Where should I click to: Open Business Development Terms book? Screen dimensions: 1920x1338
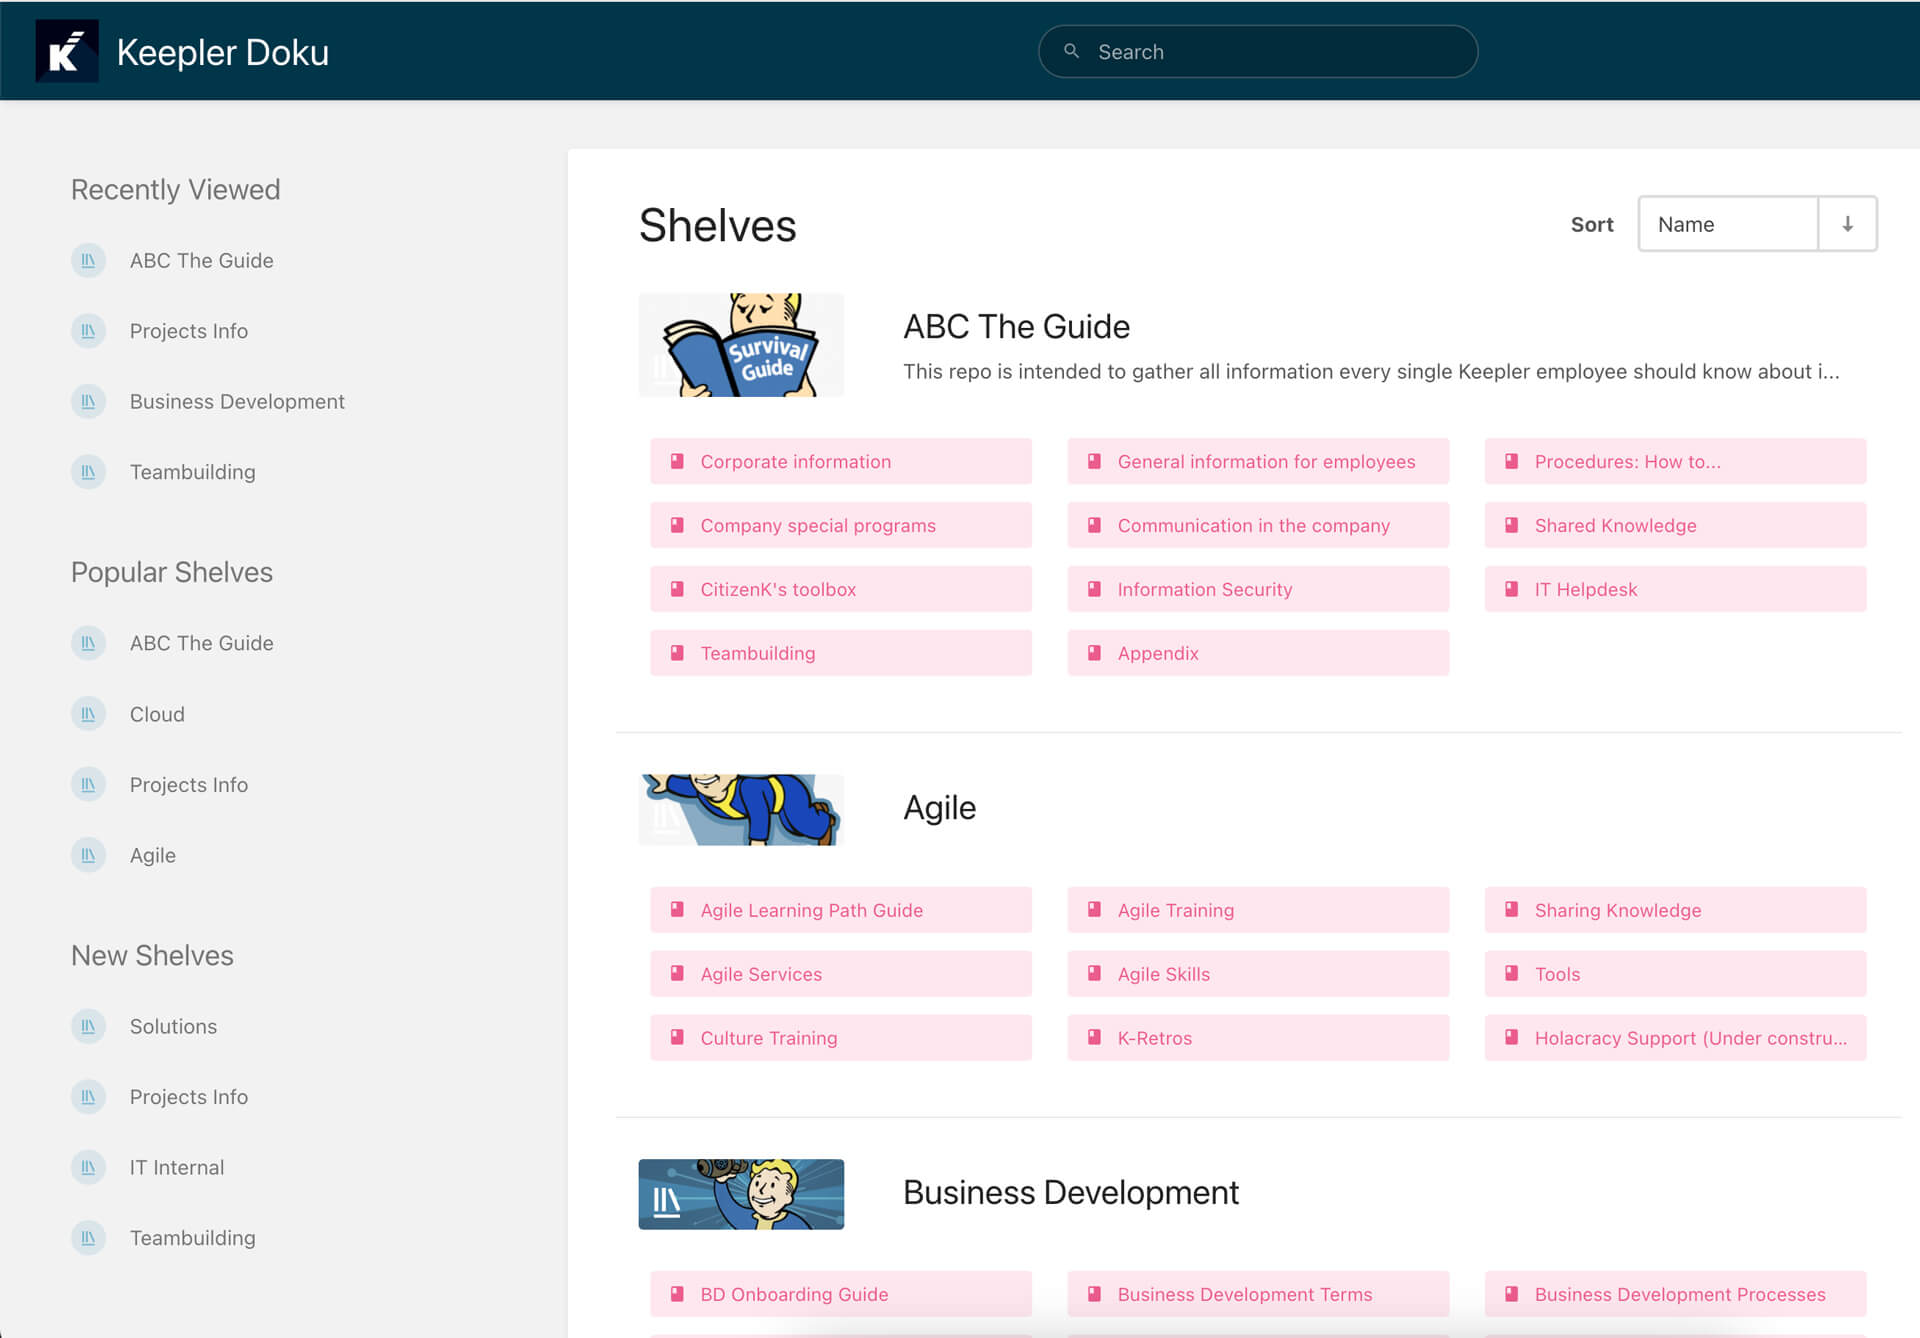pos(1258,1294)
